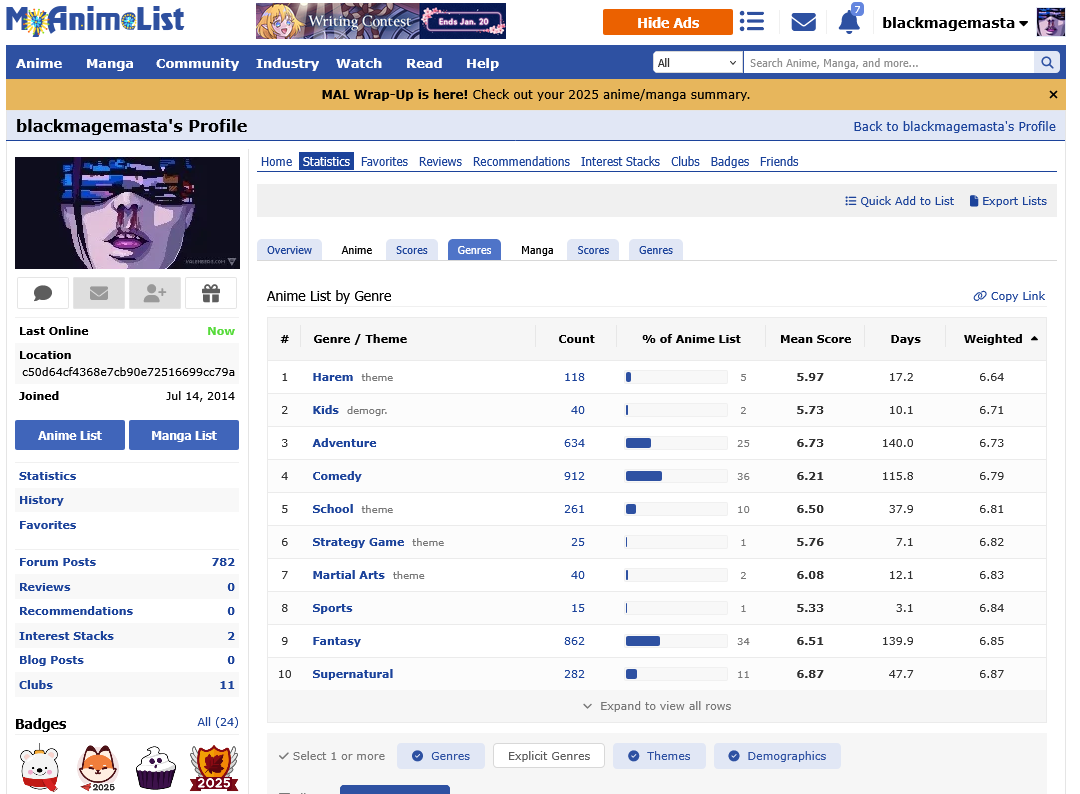Click the search magnifier button

(1046, 63)
